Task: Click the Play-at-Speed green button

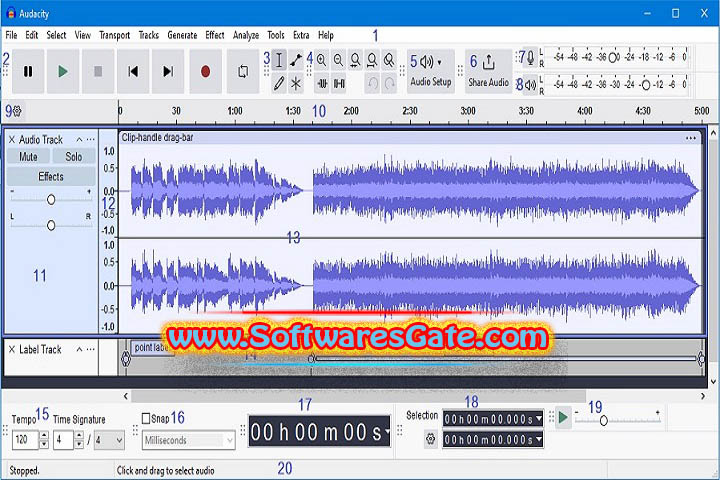Action: (563, 418)
